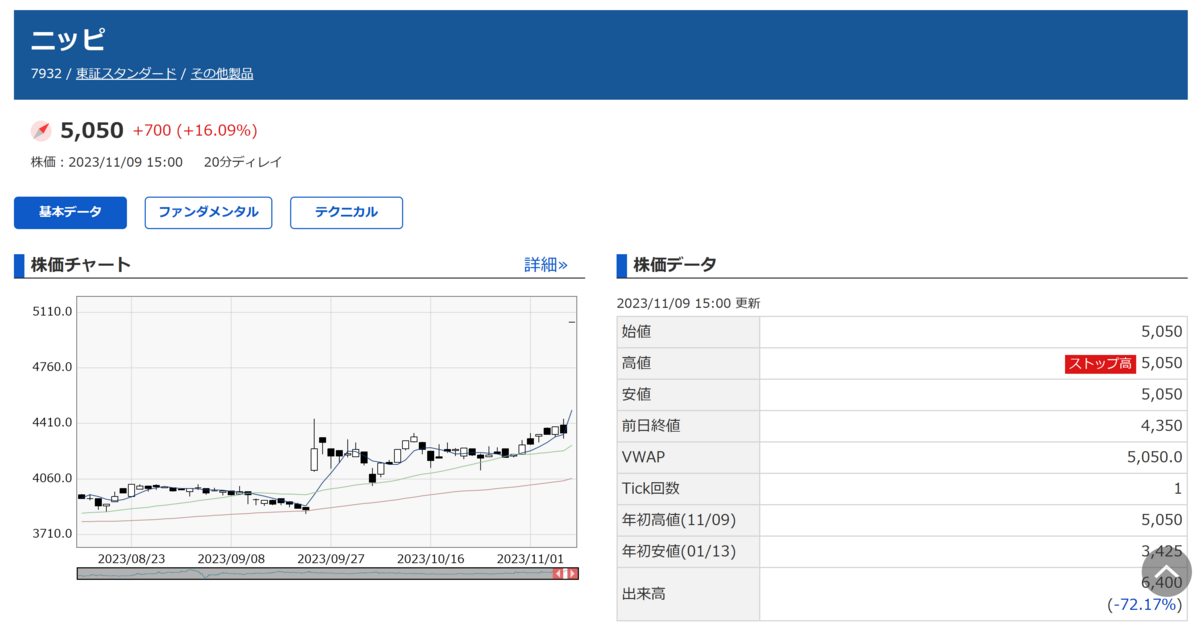Click the 始値 row label
This screenshot has width=1200, height=629.
(x=636, y=332)
